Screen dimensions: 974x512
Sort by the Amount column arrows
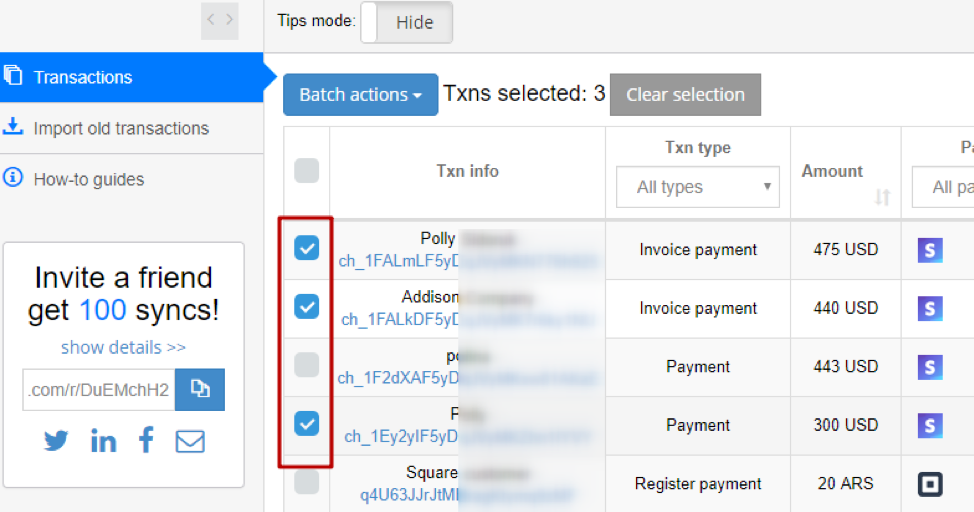point(882,197)
